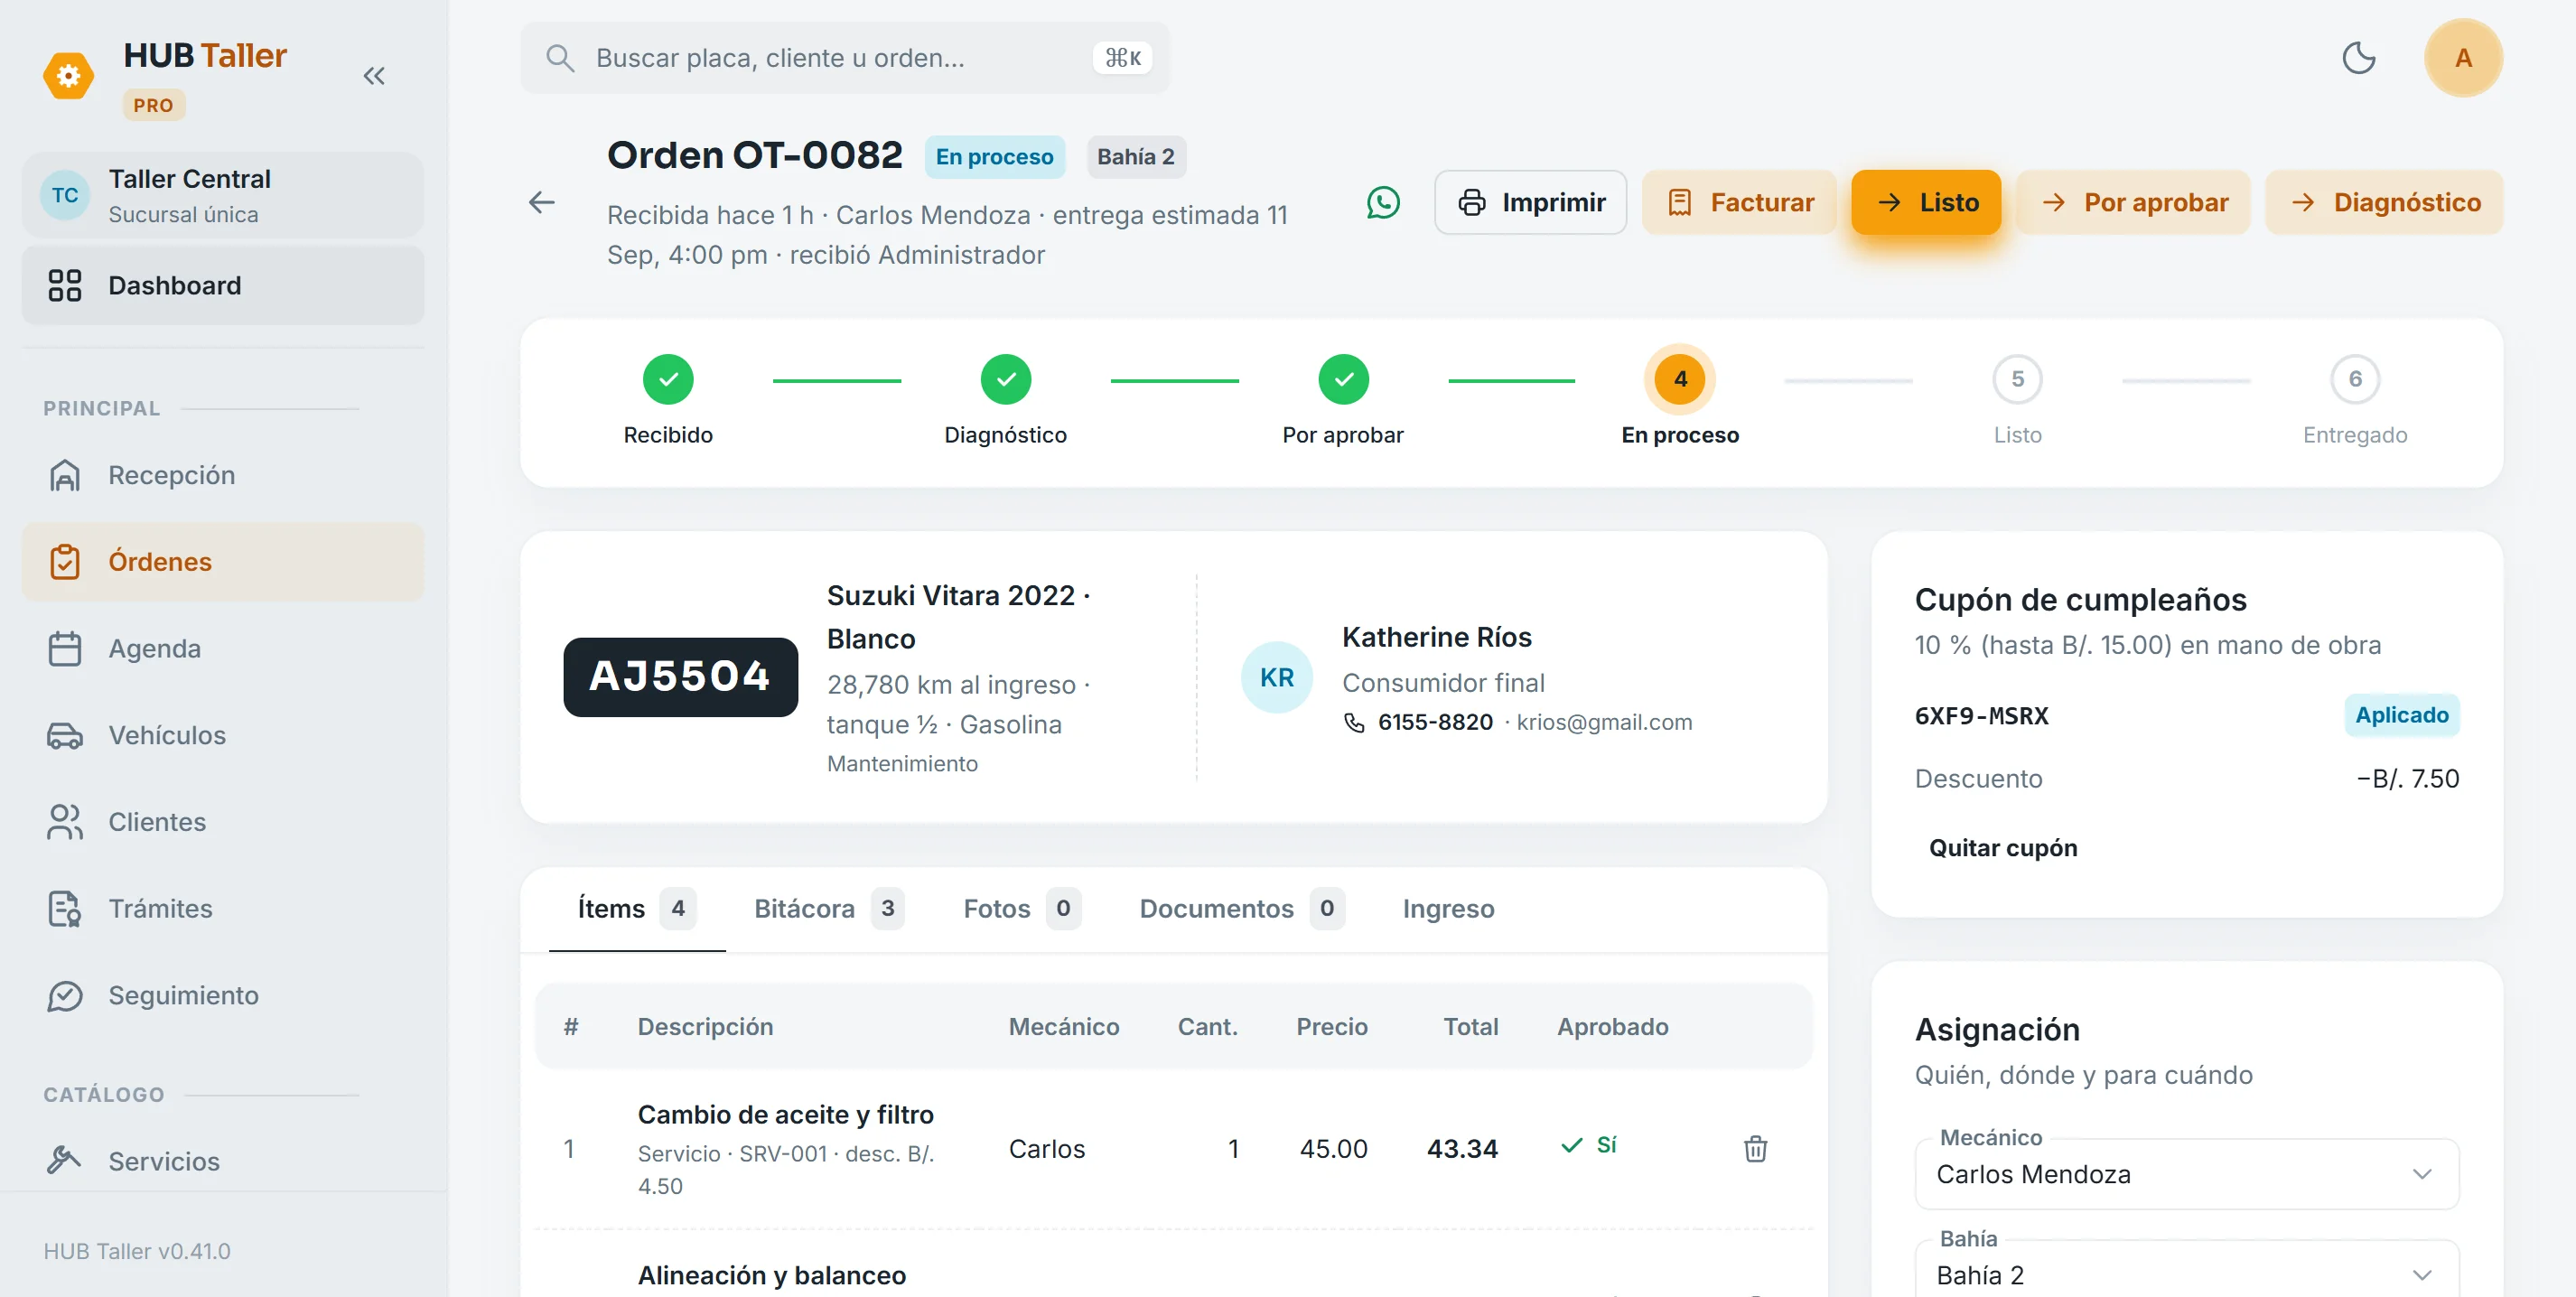Click the En proceso status badge
Screen dimensions: 2576x1297
994,157
